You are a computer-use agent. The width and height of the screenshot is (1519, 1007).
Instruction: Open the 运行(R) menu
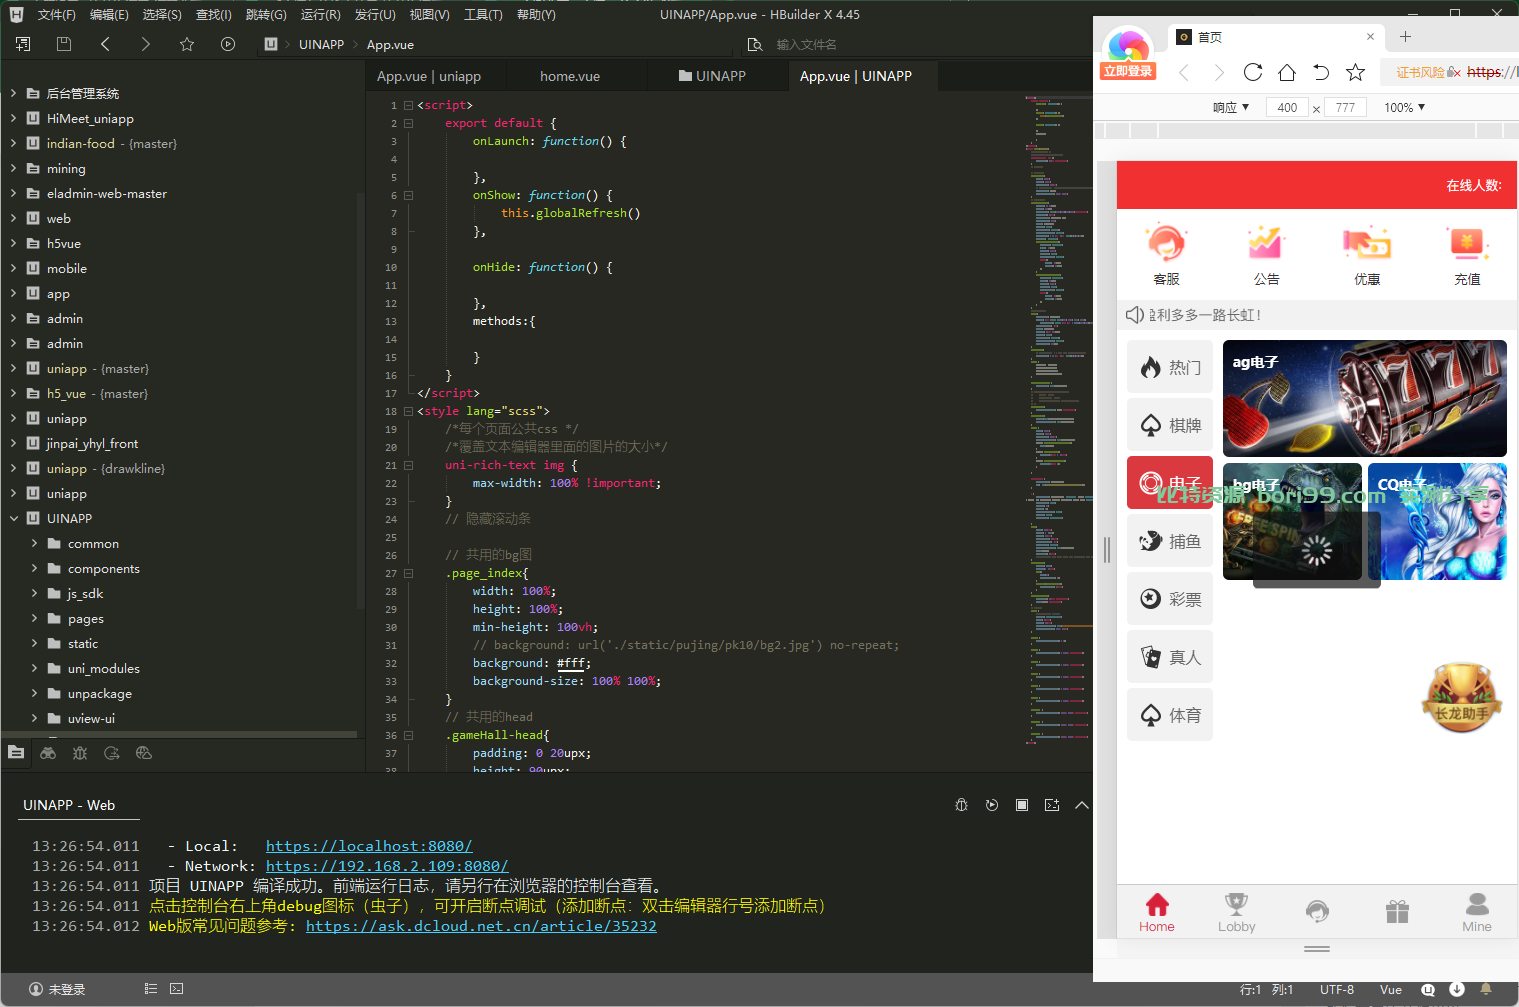320,14
